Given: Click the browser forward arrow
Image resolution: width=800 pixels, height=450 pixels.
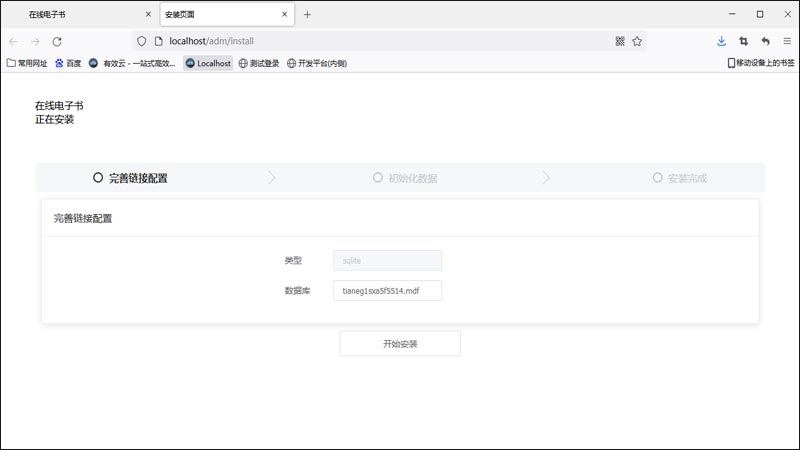Looking at the screenshot, I should click(x=35, y=41).
